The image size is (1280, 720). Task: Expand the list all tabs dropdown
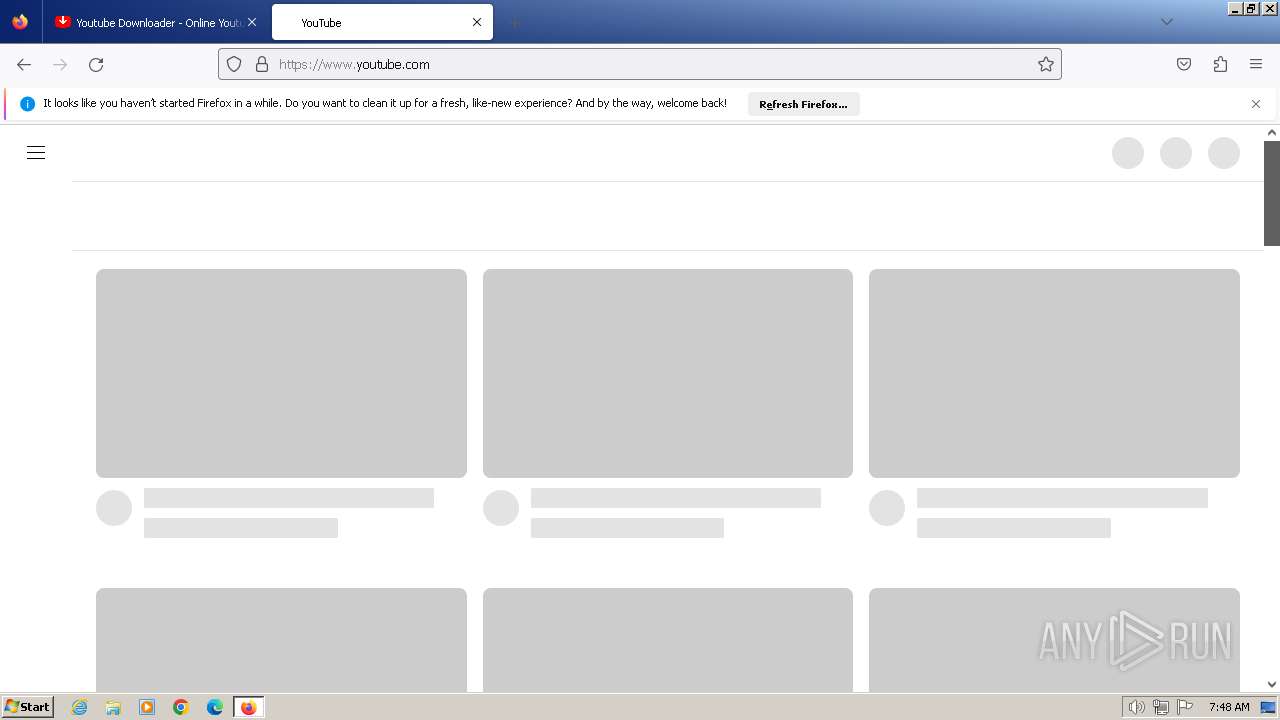[1167, 22]
